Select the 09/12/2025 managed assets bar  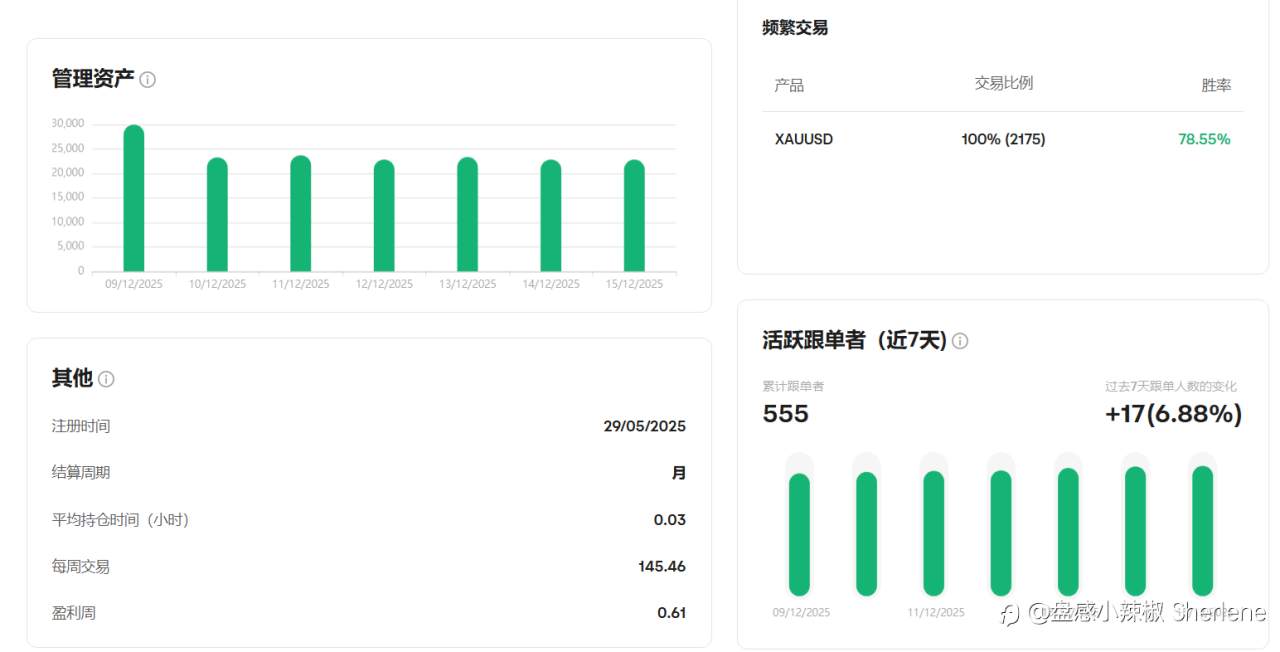(x=134, y=198)
